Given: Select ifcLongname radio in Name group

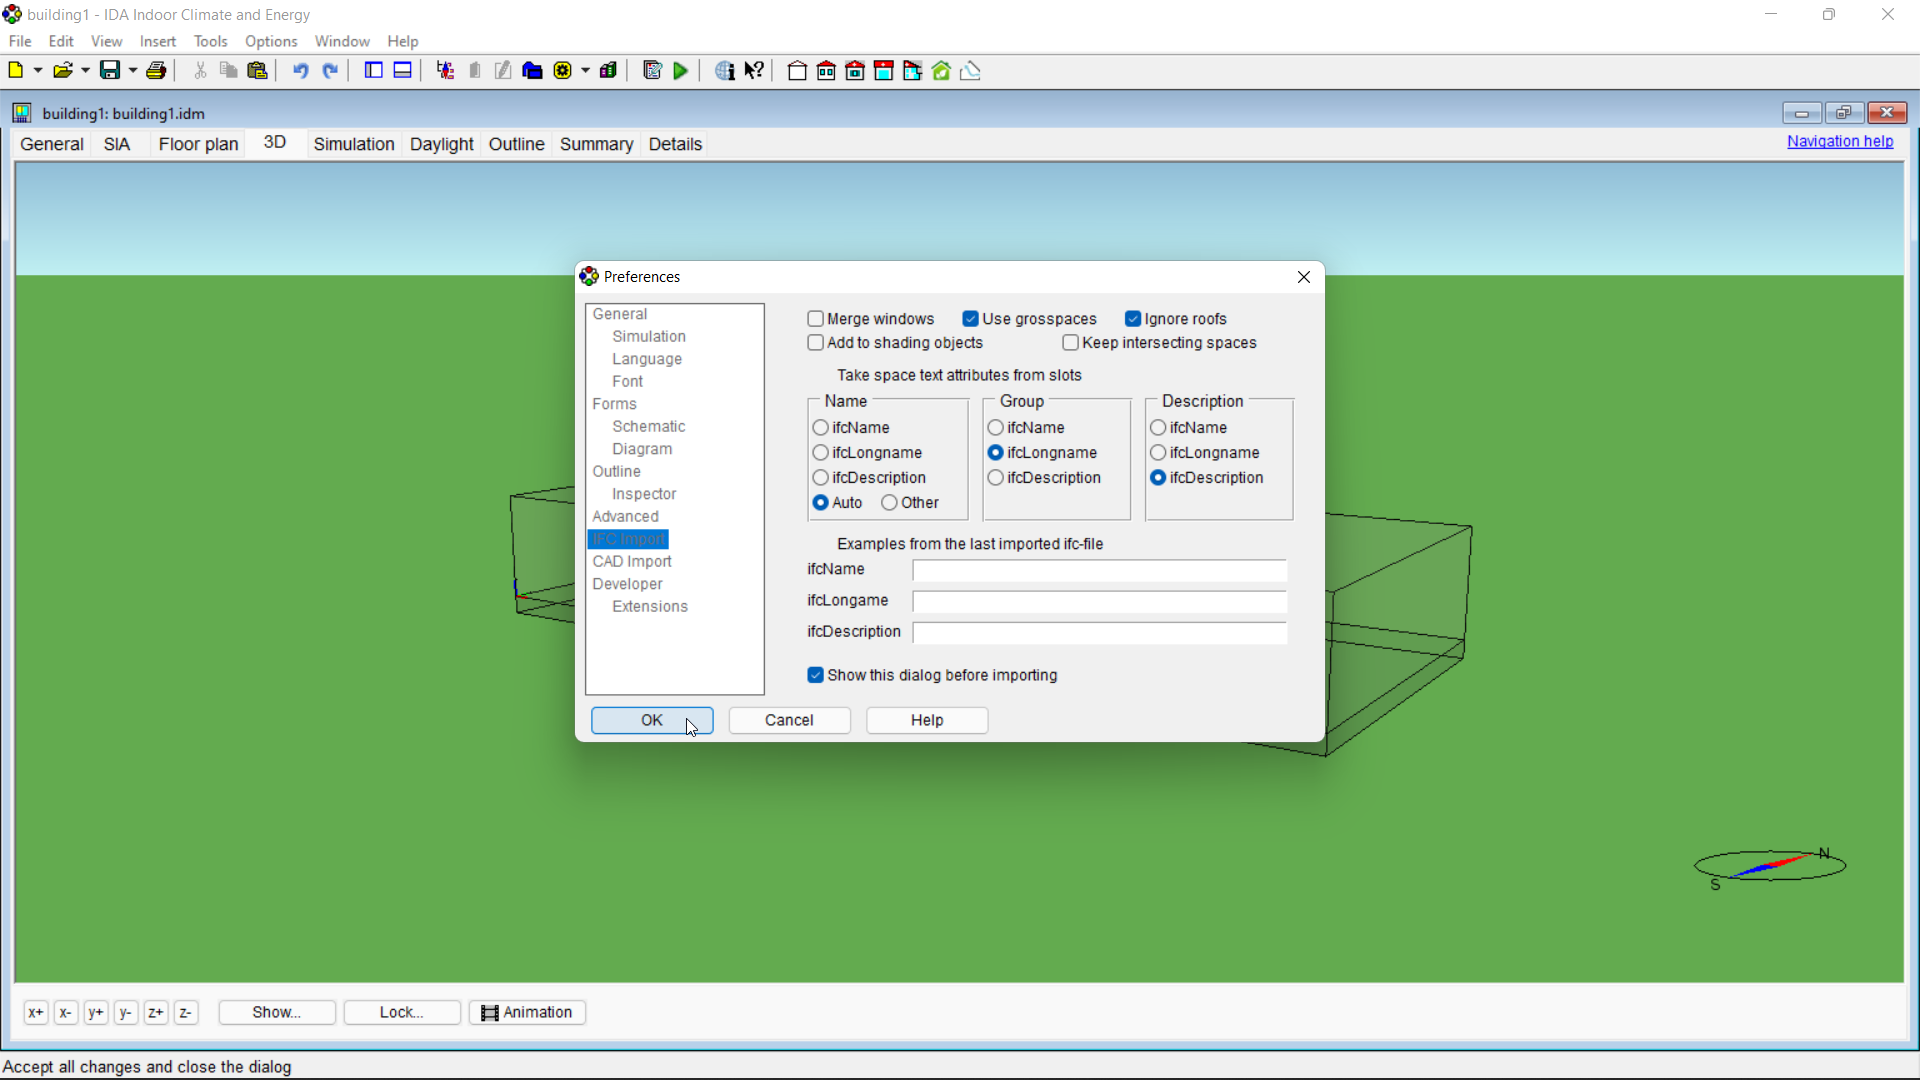Looking at the screenshot, I should click(x=821, y=453).
